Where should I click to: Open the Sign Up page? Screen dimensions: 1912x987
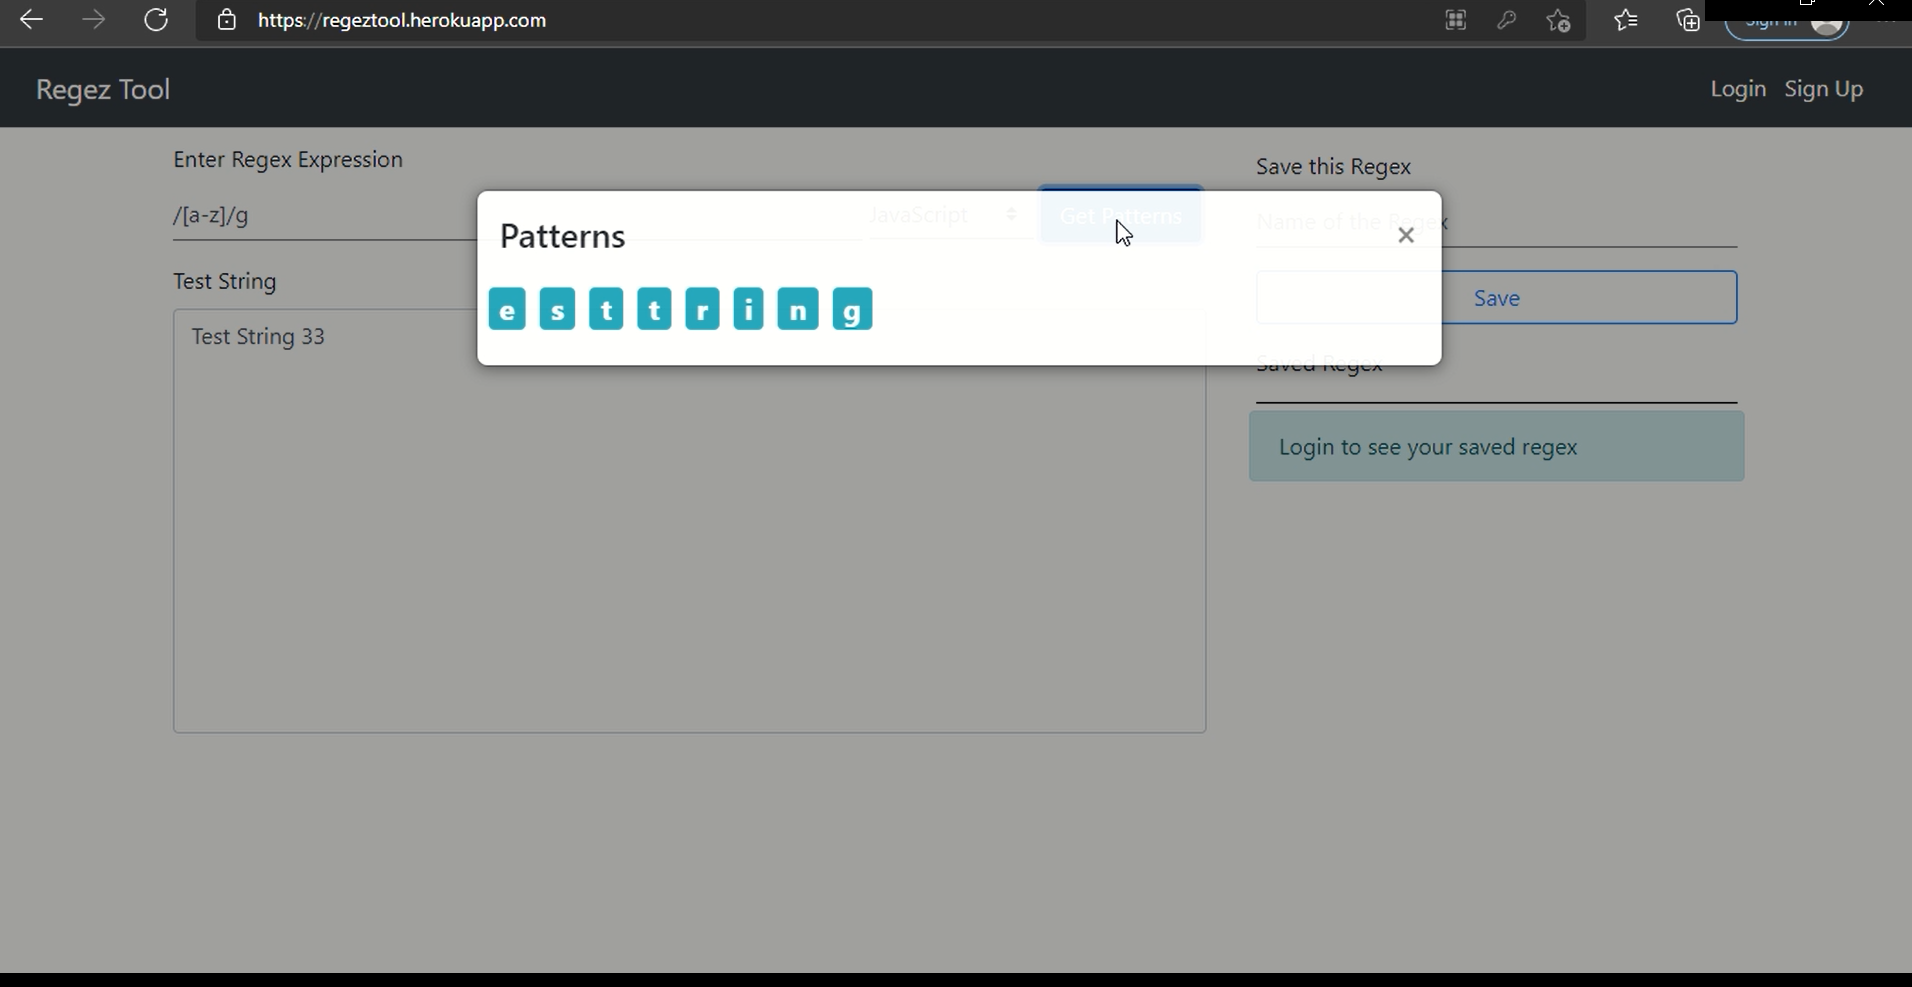(x=1824, y=89)
